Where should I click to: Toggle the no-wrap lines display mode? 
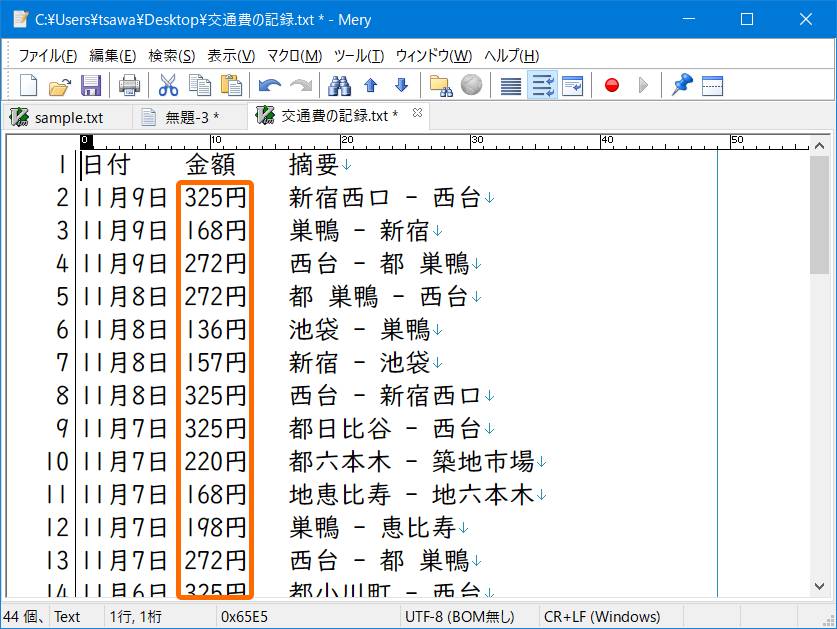tap(509, 86)
